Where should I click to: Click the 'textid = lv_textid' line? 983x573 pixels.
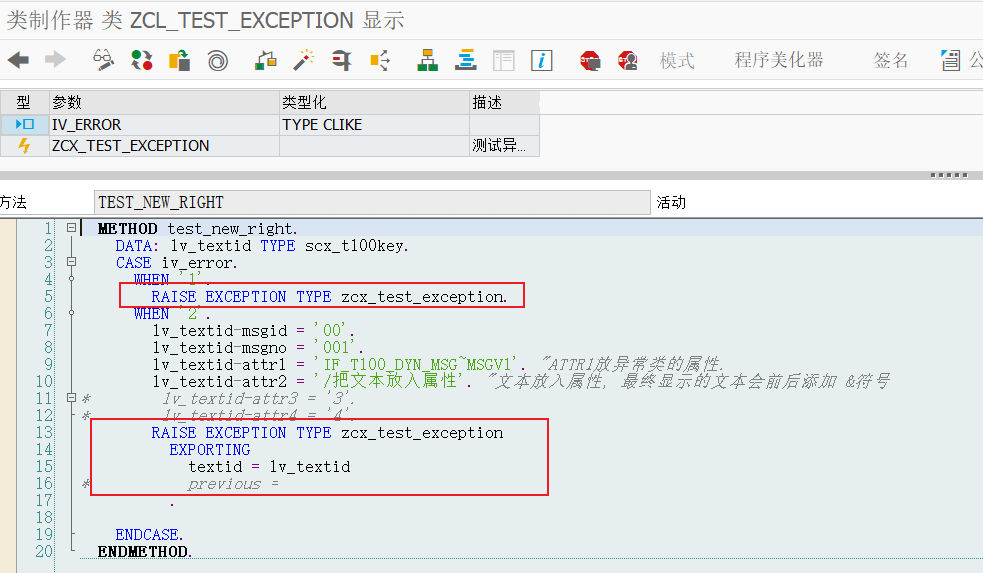click(x=269, y=466)
